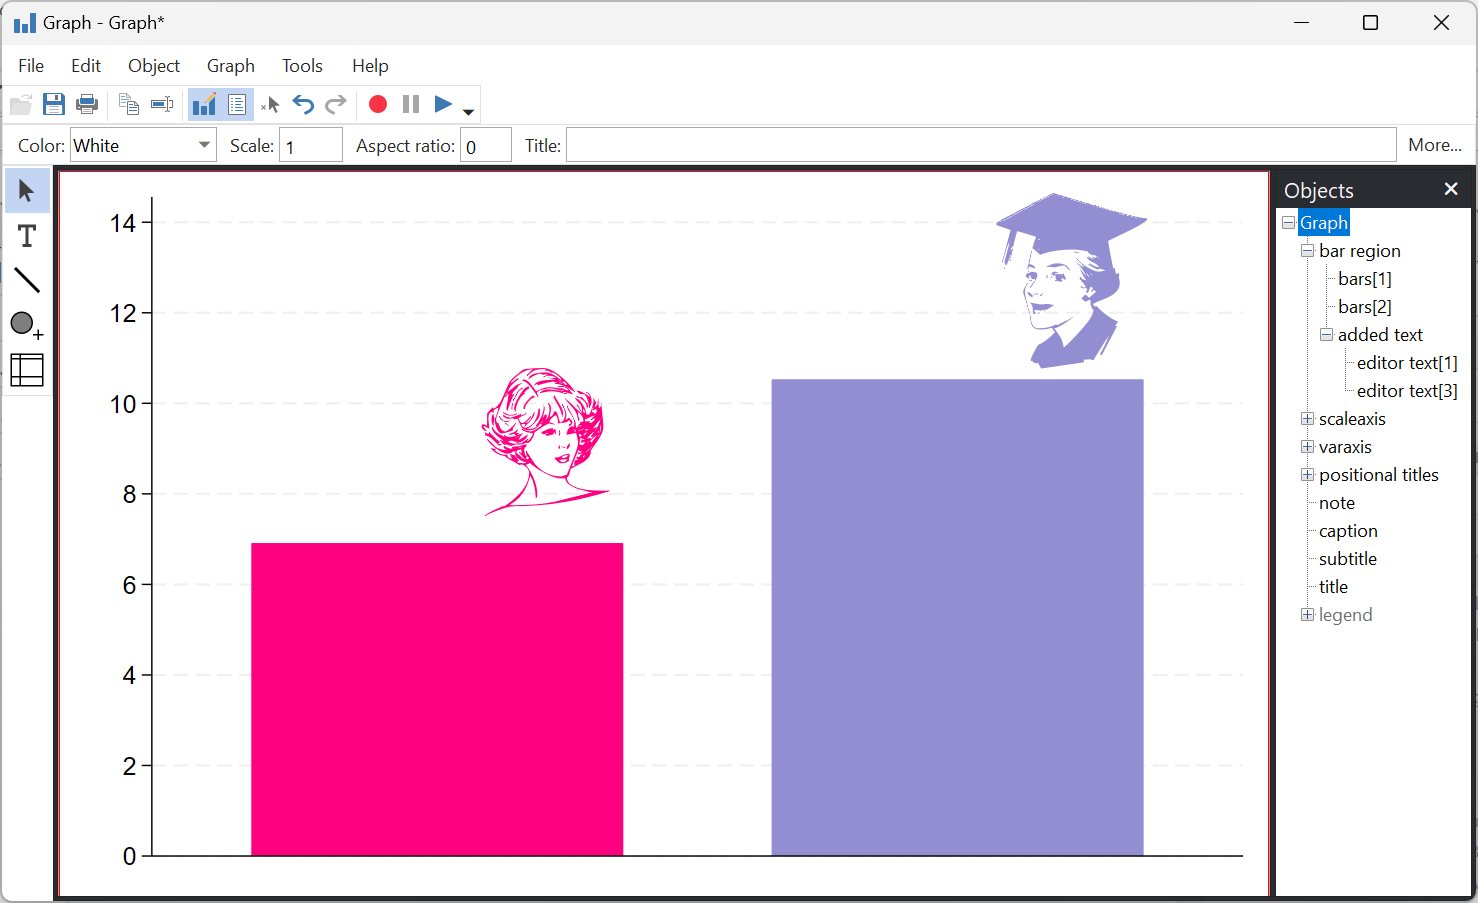The width and height of the screenshot is (1478, 903).
Task: Click the More... button
Action: pos(1434,146)
